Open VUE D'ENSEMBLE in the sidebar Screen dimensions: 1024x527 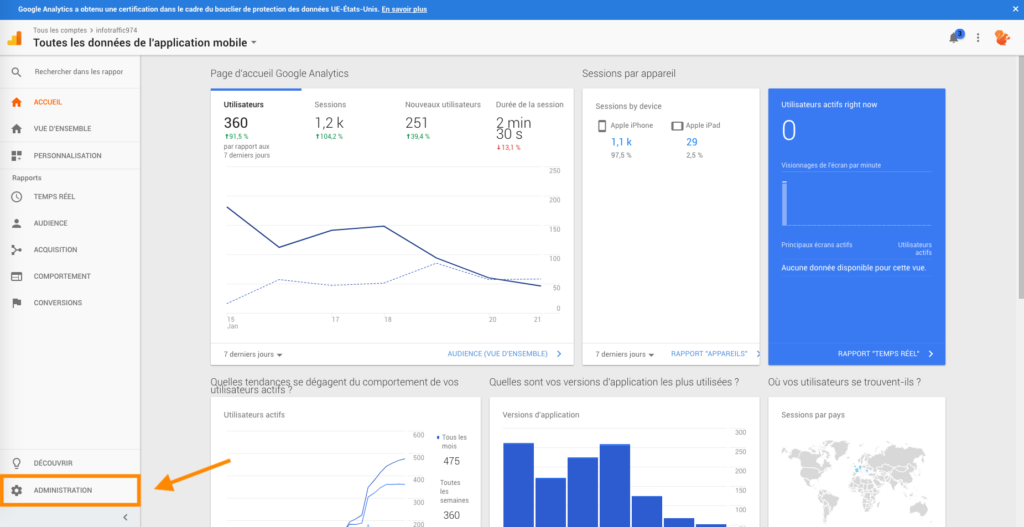(63, 129)
